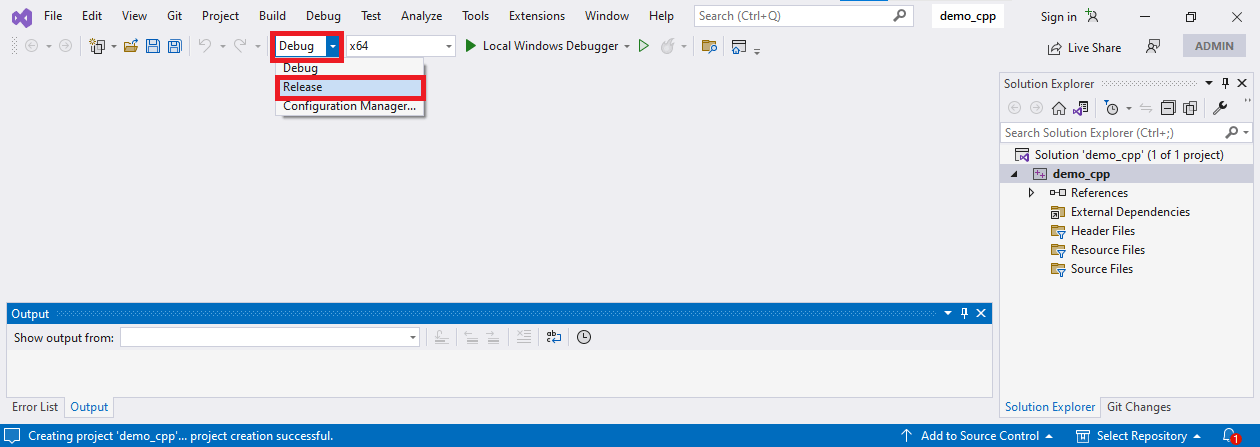Toggle the Output timestamp clock icon

point(584,337)
